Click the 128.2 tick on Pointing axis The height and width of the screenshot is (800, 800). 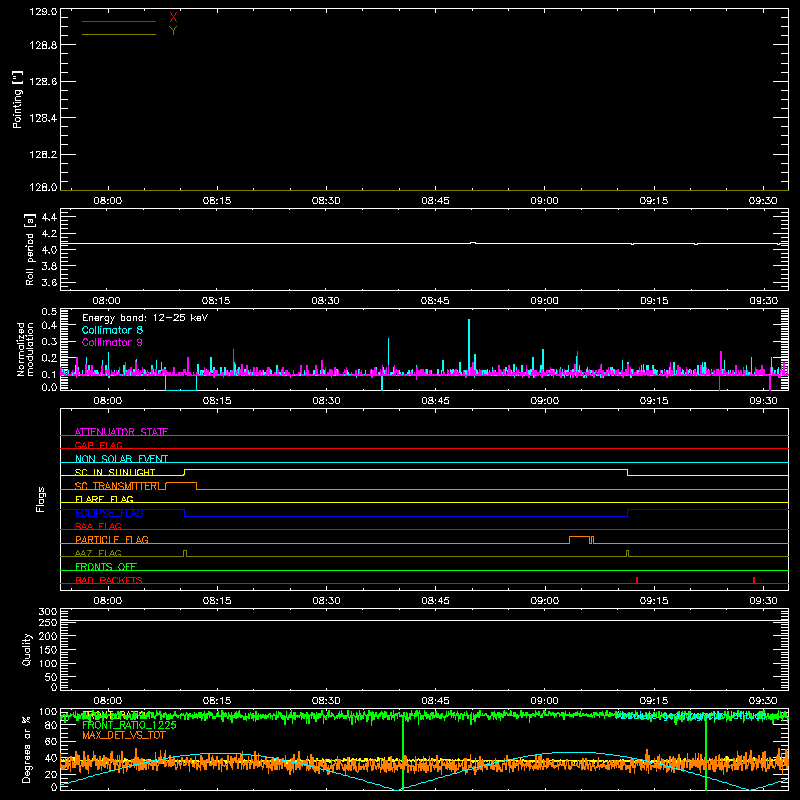click(x=43, y=154)
